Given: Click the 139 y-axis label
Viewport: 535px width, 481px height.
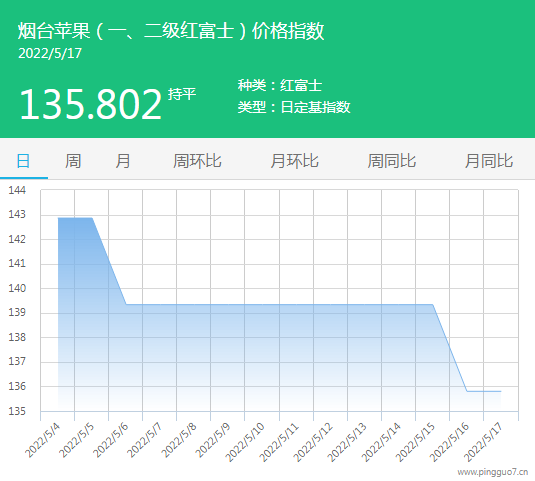Looking at the screenshot, I should point(17,312).
